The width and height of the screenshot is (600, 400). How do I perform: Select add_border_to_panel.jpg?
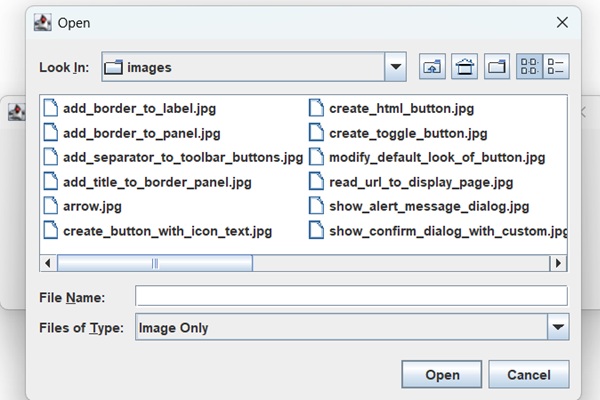pyautogui.click(x=142, y=134)
